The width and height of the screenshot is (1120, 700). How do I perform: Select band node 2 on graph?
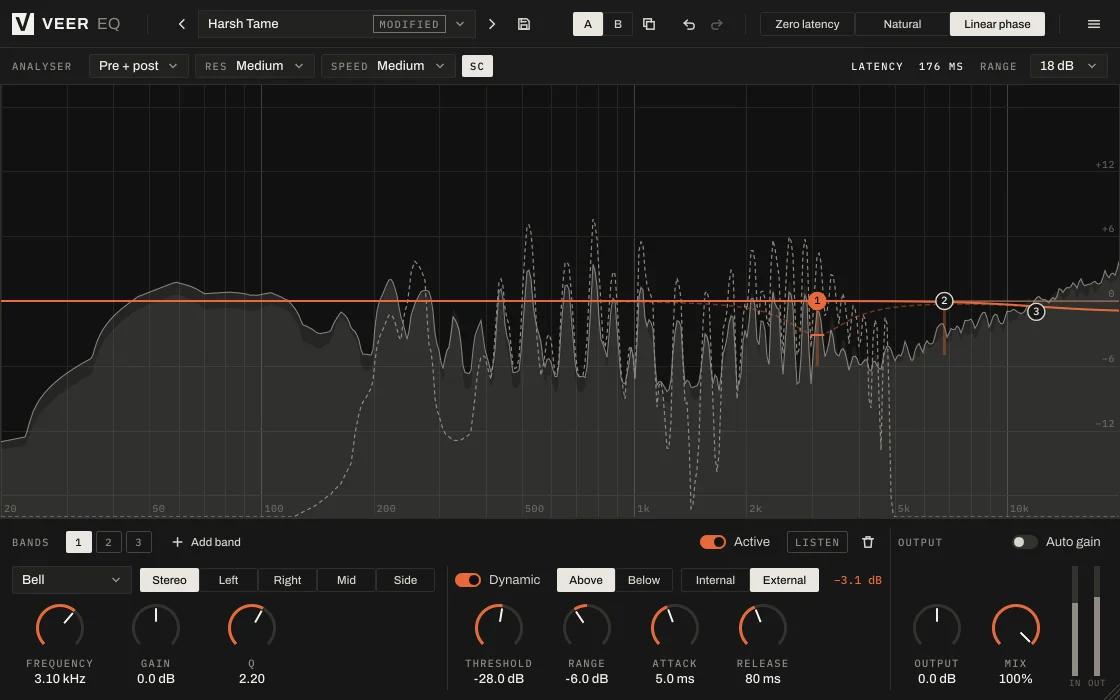pos(944,301)
